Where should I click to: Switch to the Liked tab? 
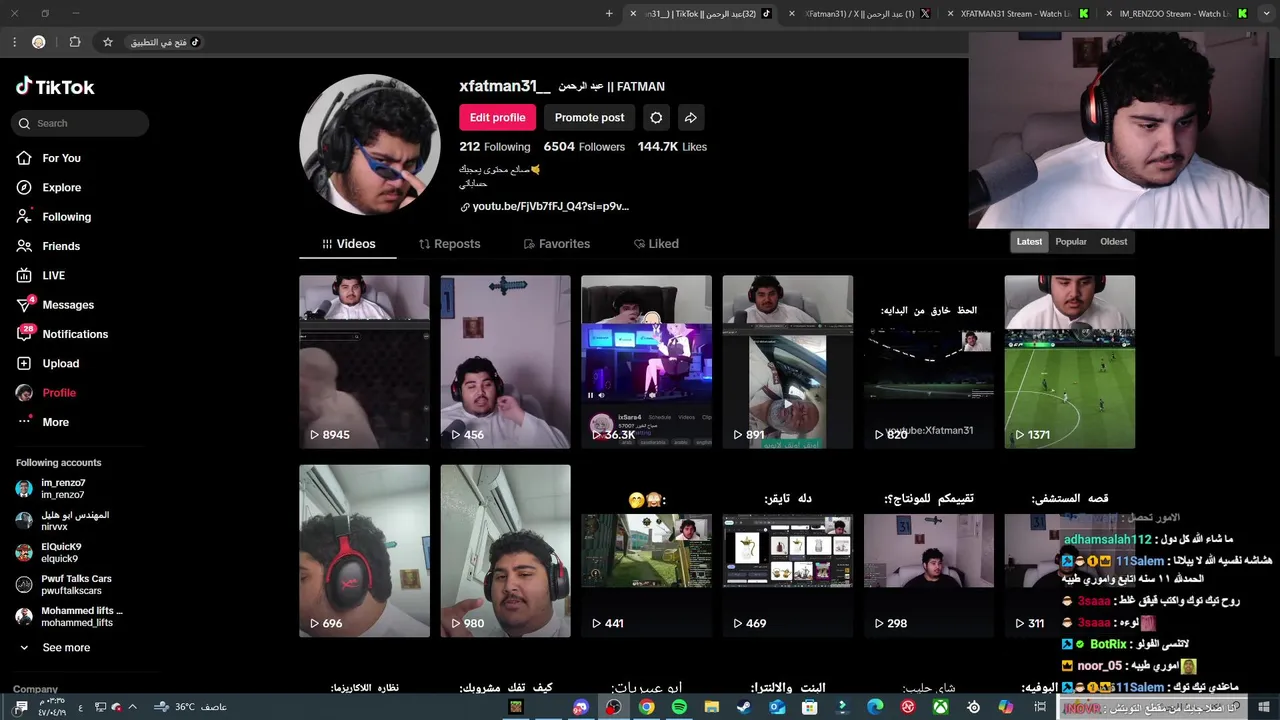click(x=656, y=244)
